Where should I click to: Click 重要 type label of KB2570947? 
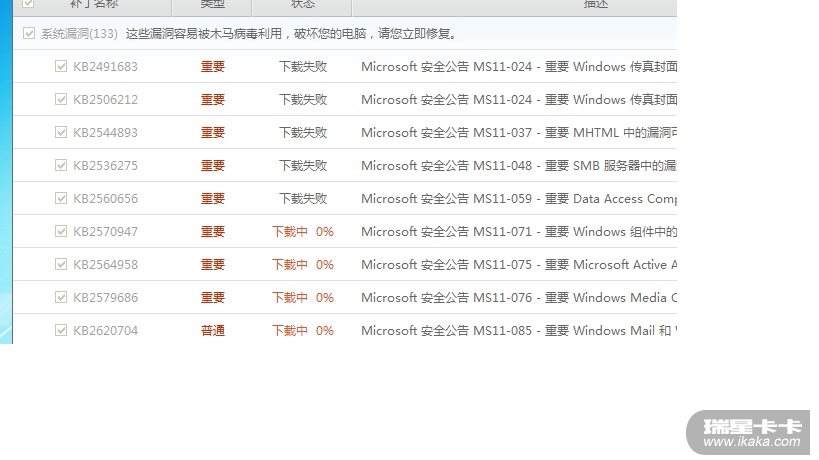(213, 232)
